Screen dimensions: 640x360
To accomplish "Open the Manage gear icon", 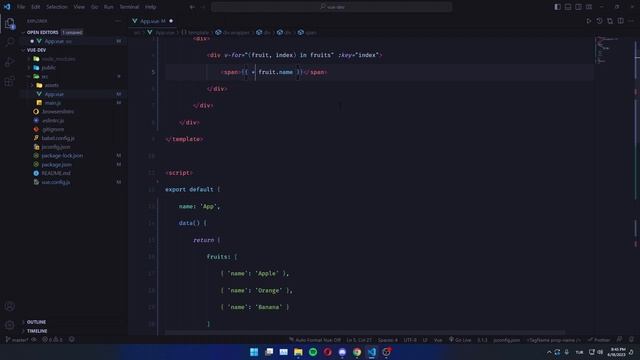I will coord(10,325).
